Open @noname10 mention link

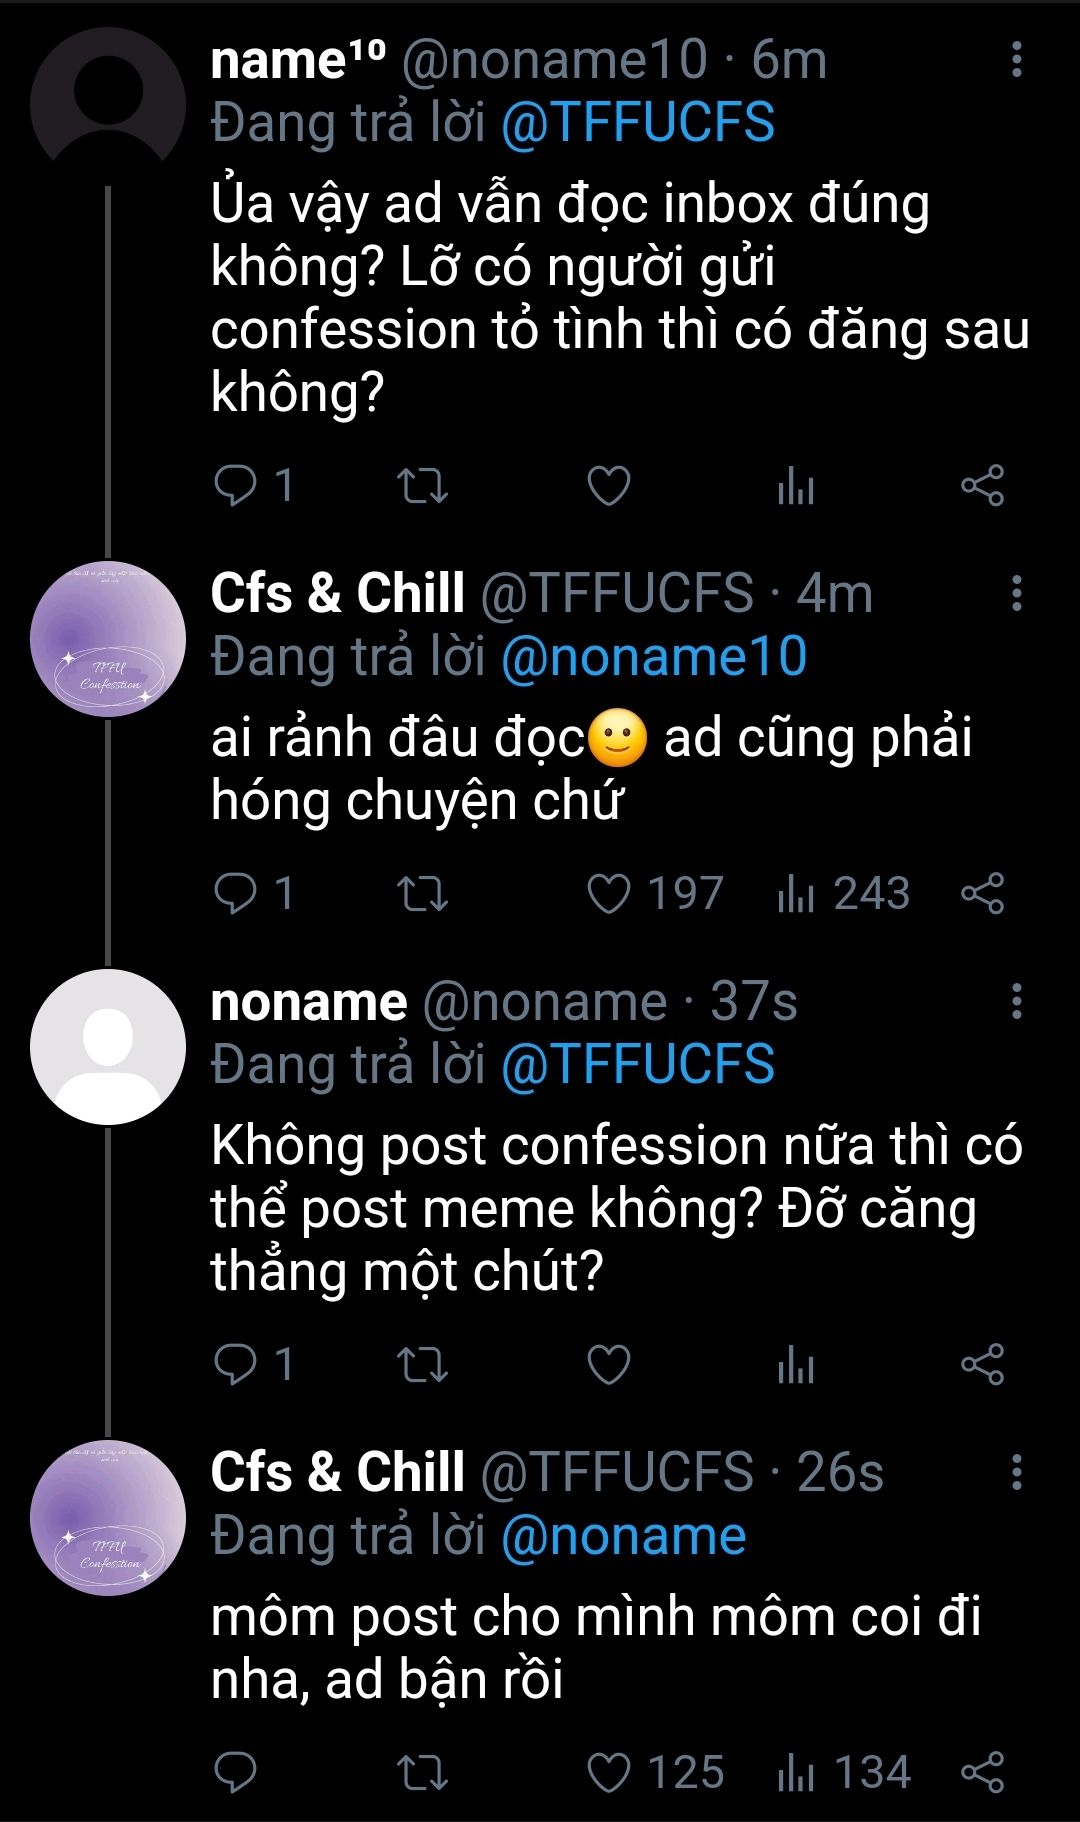[x=654, y=657]
